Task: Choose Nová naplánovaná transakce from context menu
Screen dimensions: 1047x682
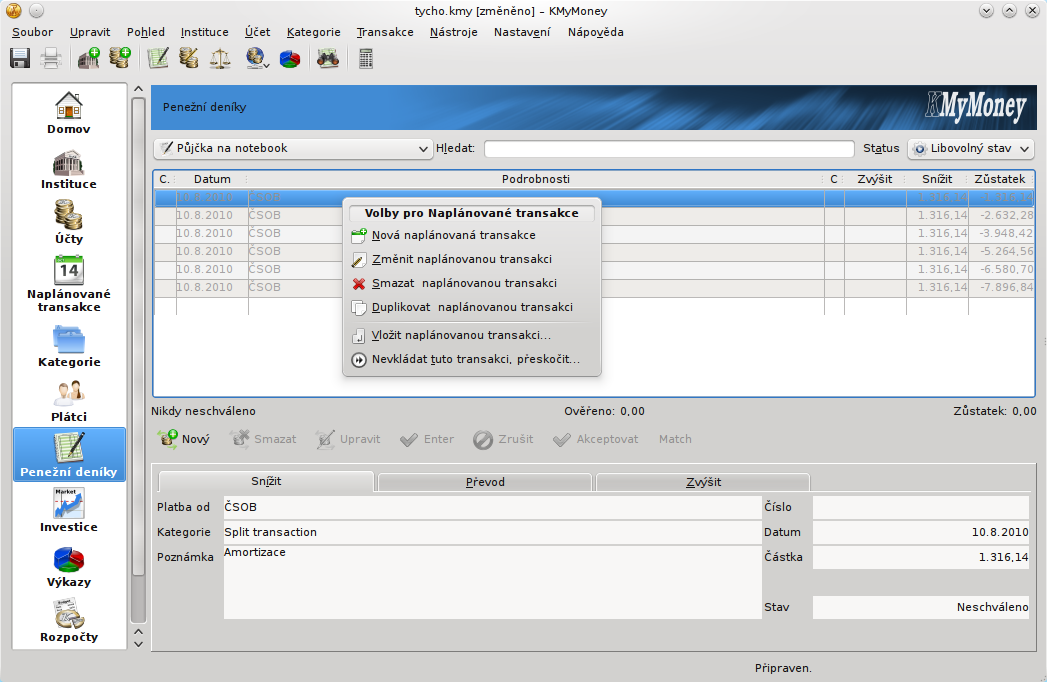Action: [x=471, y=235]
